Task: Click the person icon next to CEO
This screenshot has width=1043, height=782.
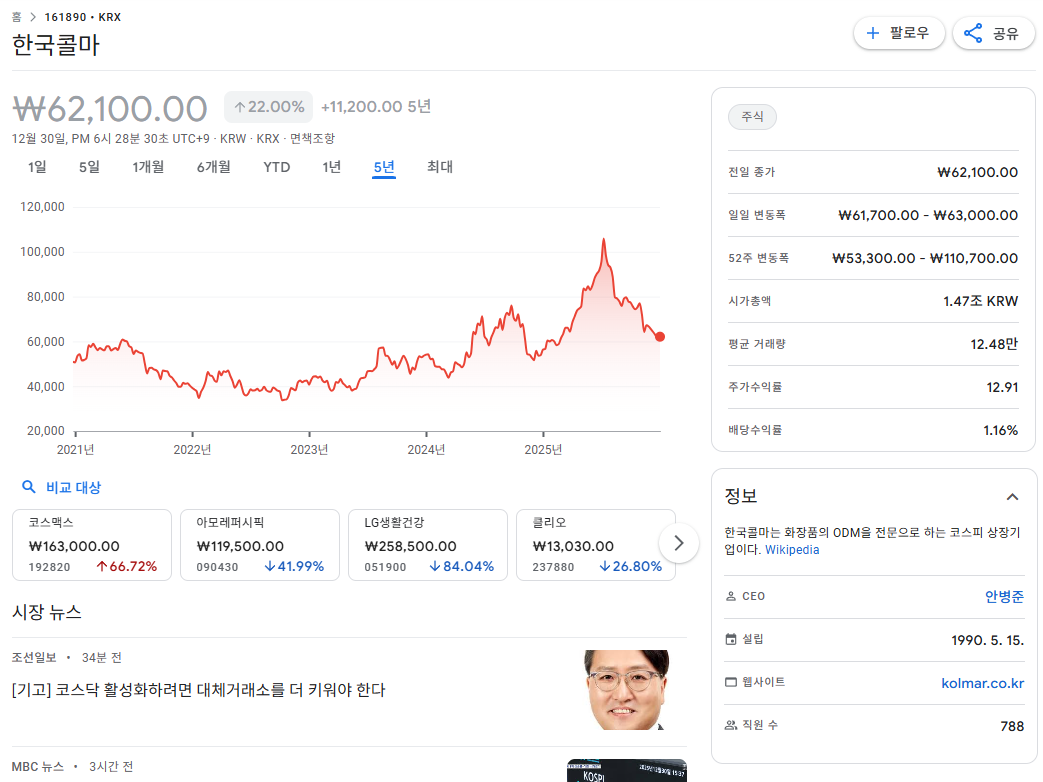Action: click(730, 596)
